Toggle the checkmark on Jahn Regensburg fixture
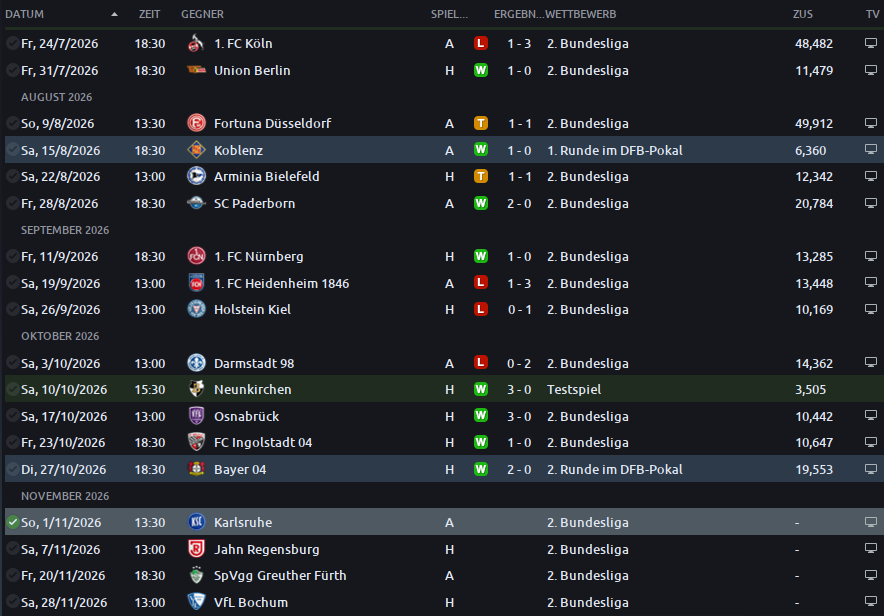This screenshot has height=616, width=884. point(12,549)
